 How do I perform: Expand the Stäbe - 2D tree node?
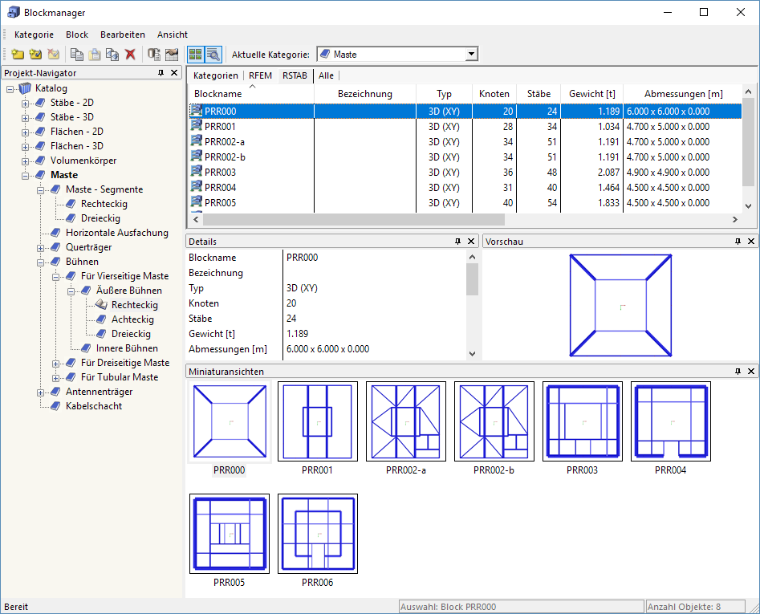[x=25, y=103]
